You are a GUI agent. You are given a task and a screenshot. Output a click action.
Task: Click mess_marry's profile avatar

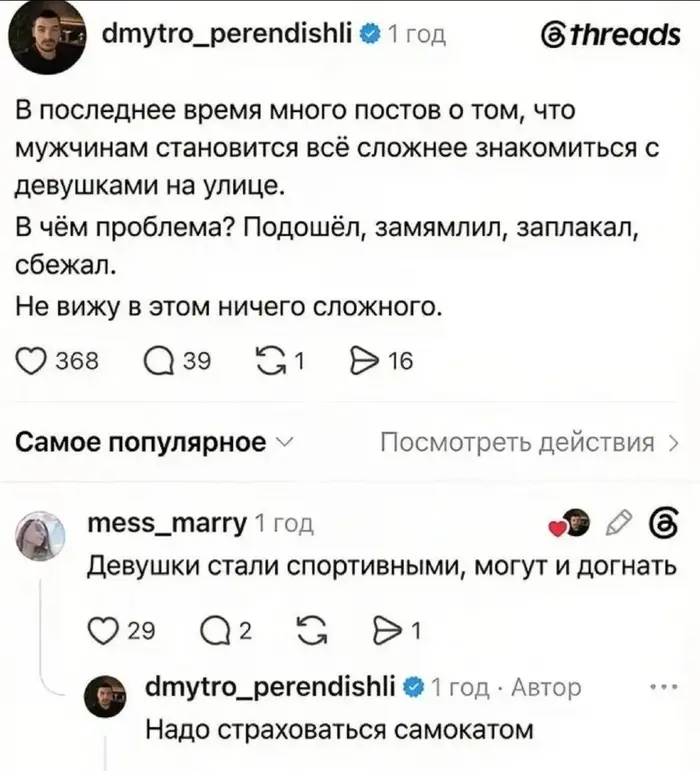[41, 535]
